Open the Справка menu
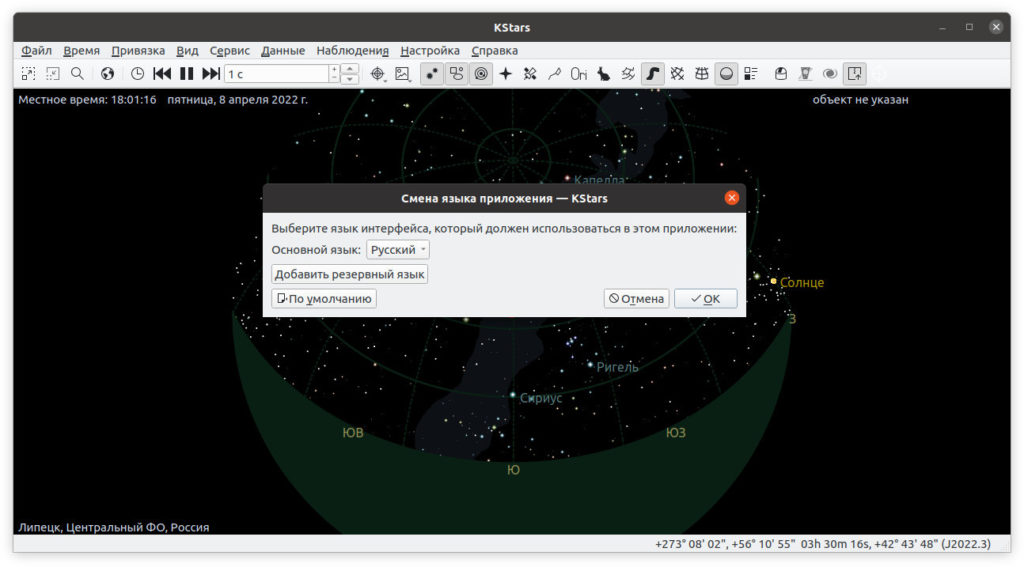 click(x=494, y=50)
